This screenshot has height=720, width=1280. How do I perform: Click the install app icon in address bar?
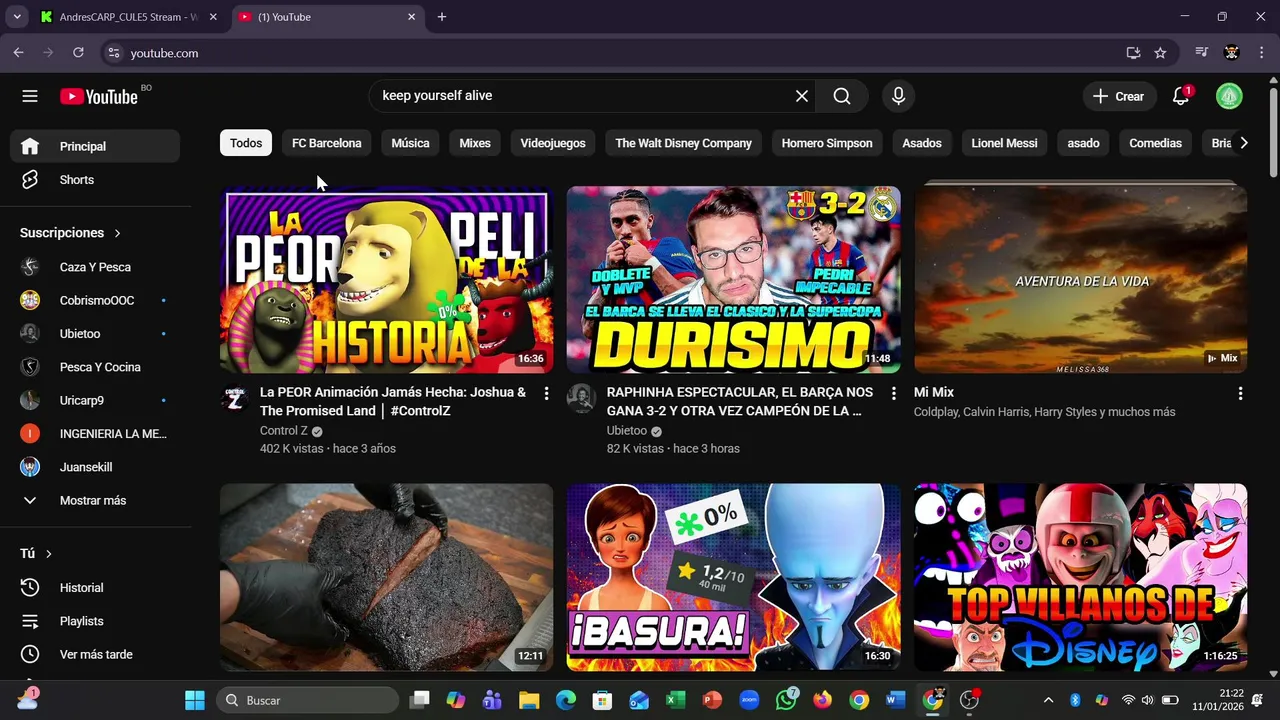(x=1133, y=53)
